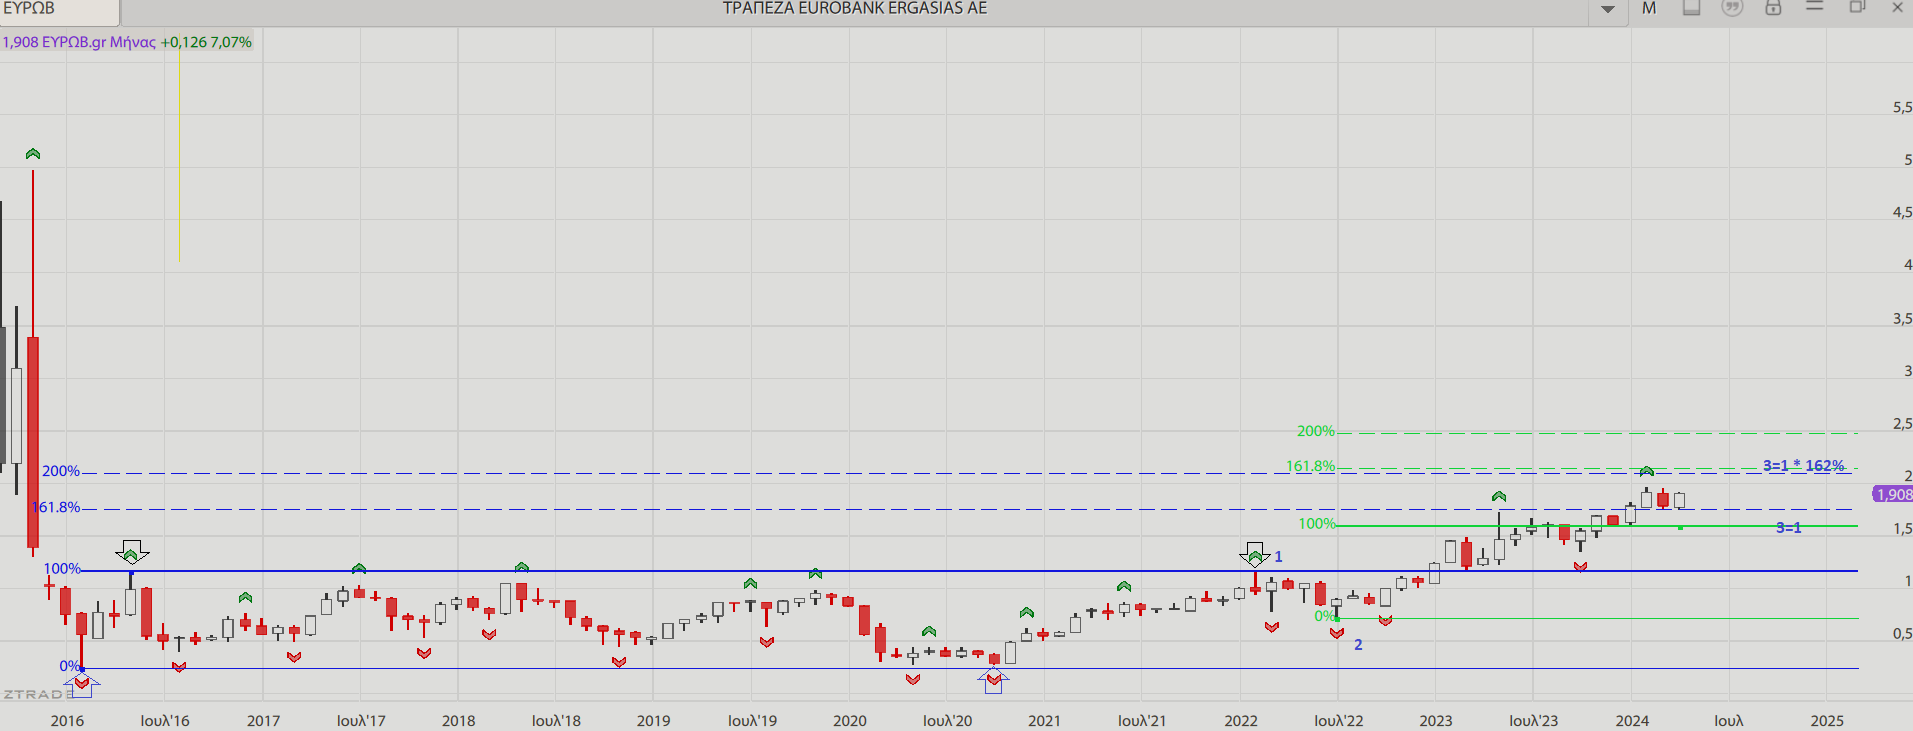The height and width of the screenshot is (731, 1913).
Task: Select the up-arrow marker below late 2020 low
Action: pyautogui.click(x=993, y=681)
